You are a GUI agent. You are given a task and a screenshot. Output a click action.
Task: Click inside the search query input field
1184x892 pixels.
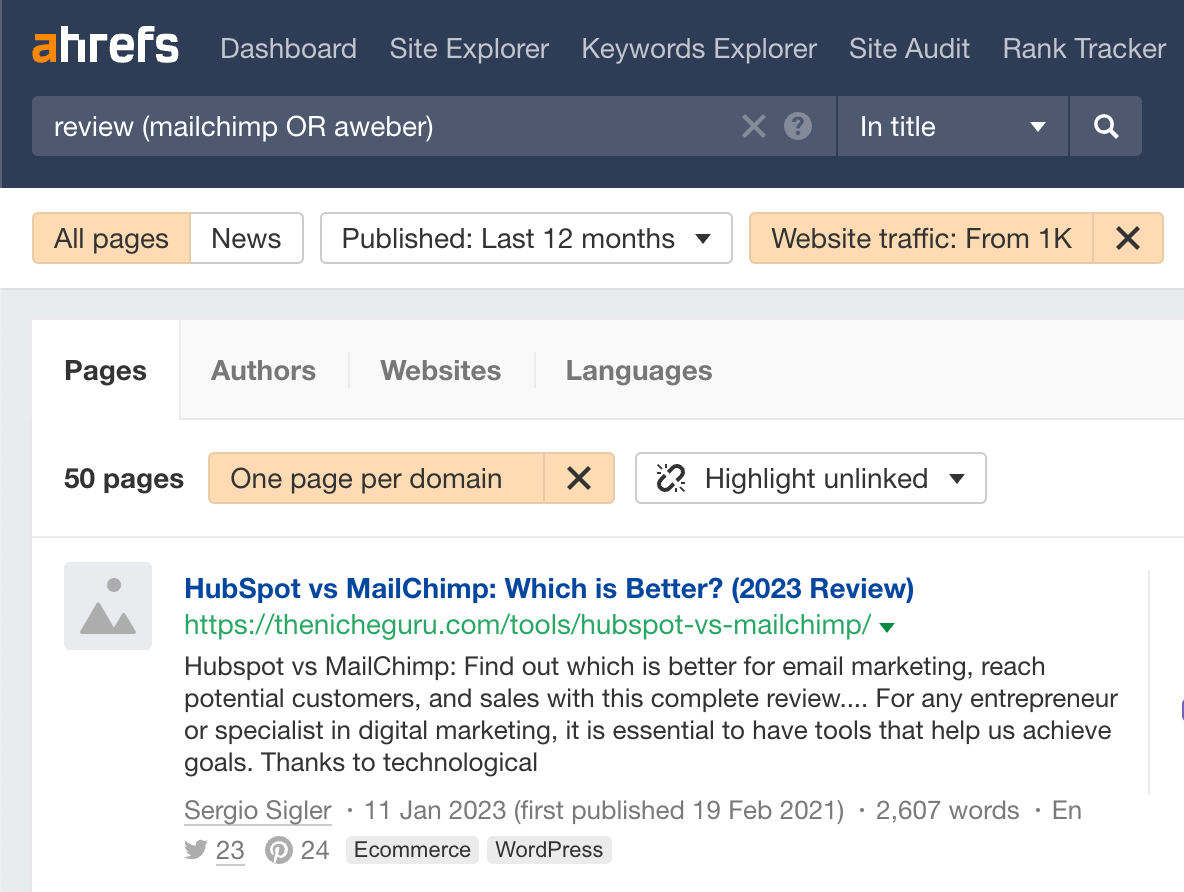[400, 126]
